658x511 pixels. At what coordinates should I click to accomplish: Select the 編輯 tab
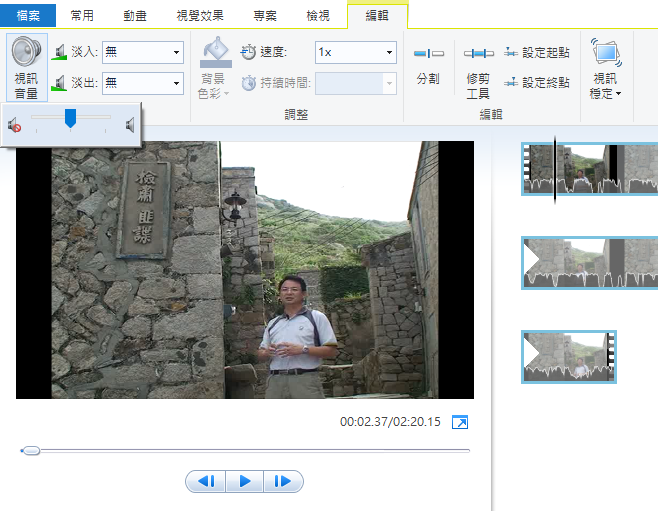coord(377,16)
